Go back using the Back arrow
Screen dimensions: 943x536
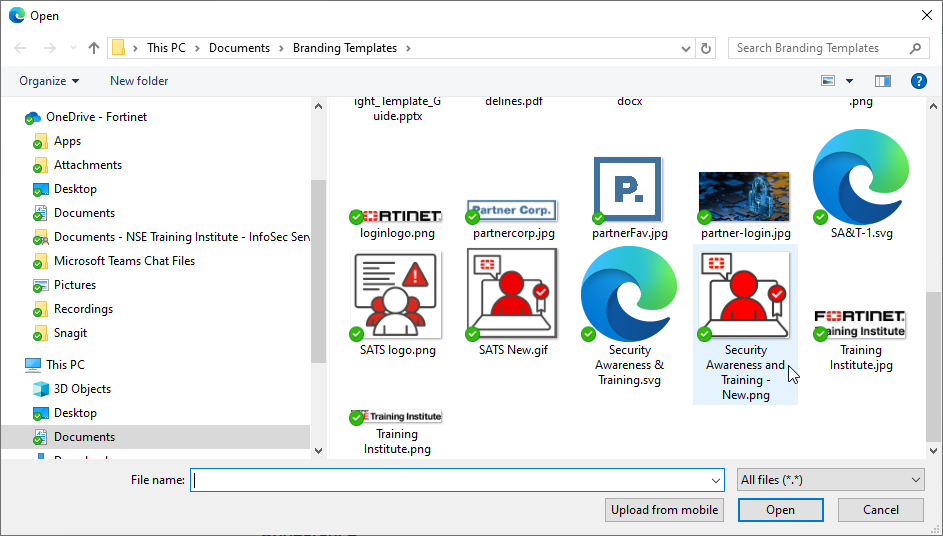20,48
